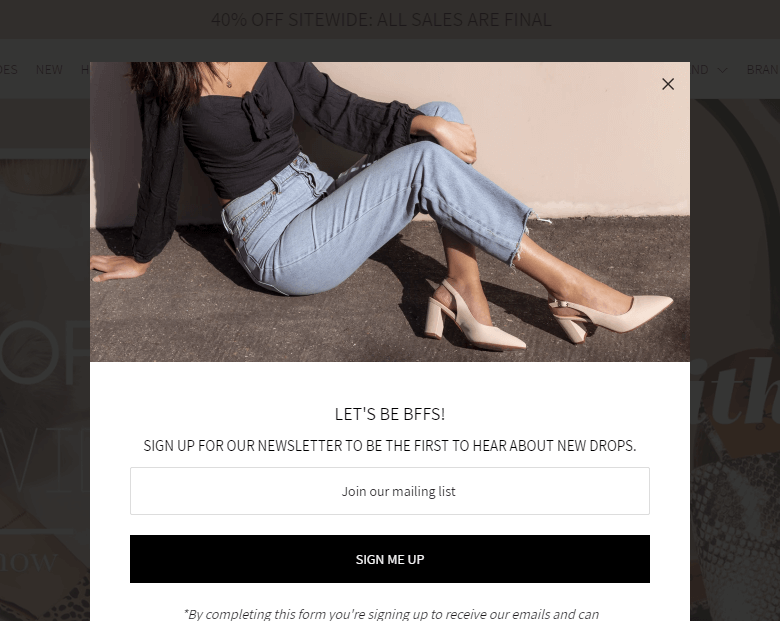
Task: Click the snakeskin print image in the background
Action: [x=735, y=535]
